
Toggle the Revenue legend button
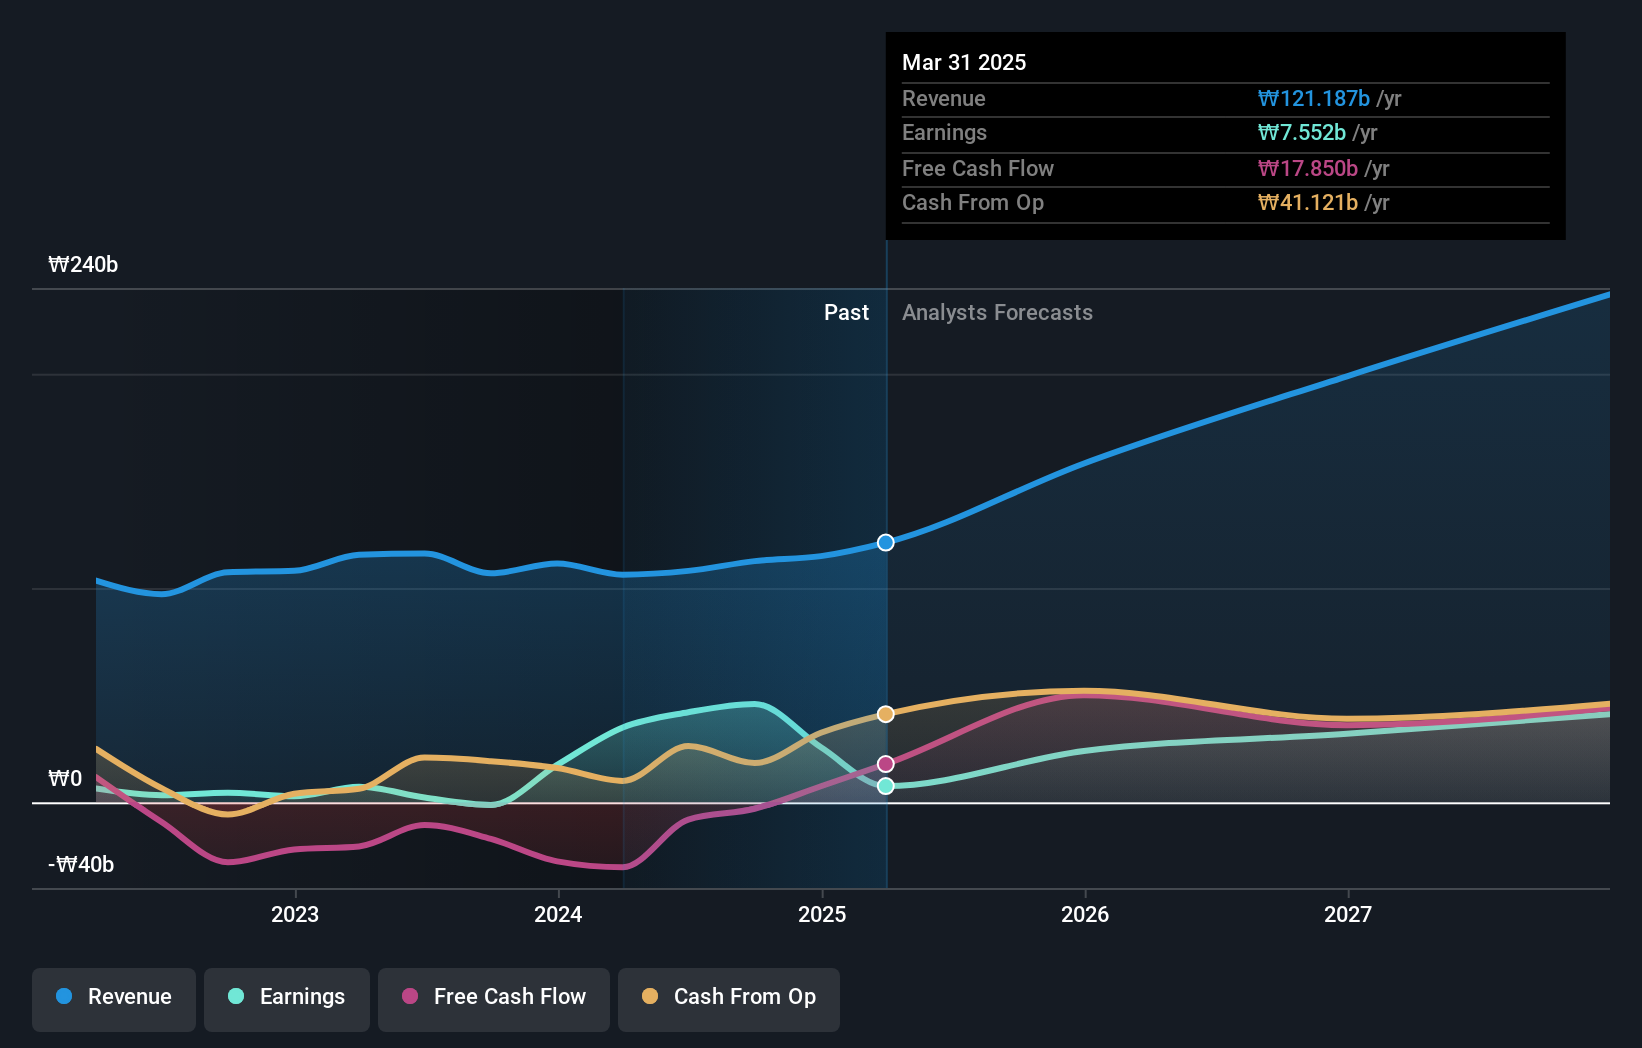tap(114, 999)
